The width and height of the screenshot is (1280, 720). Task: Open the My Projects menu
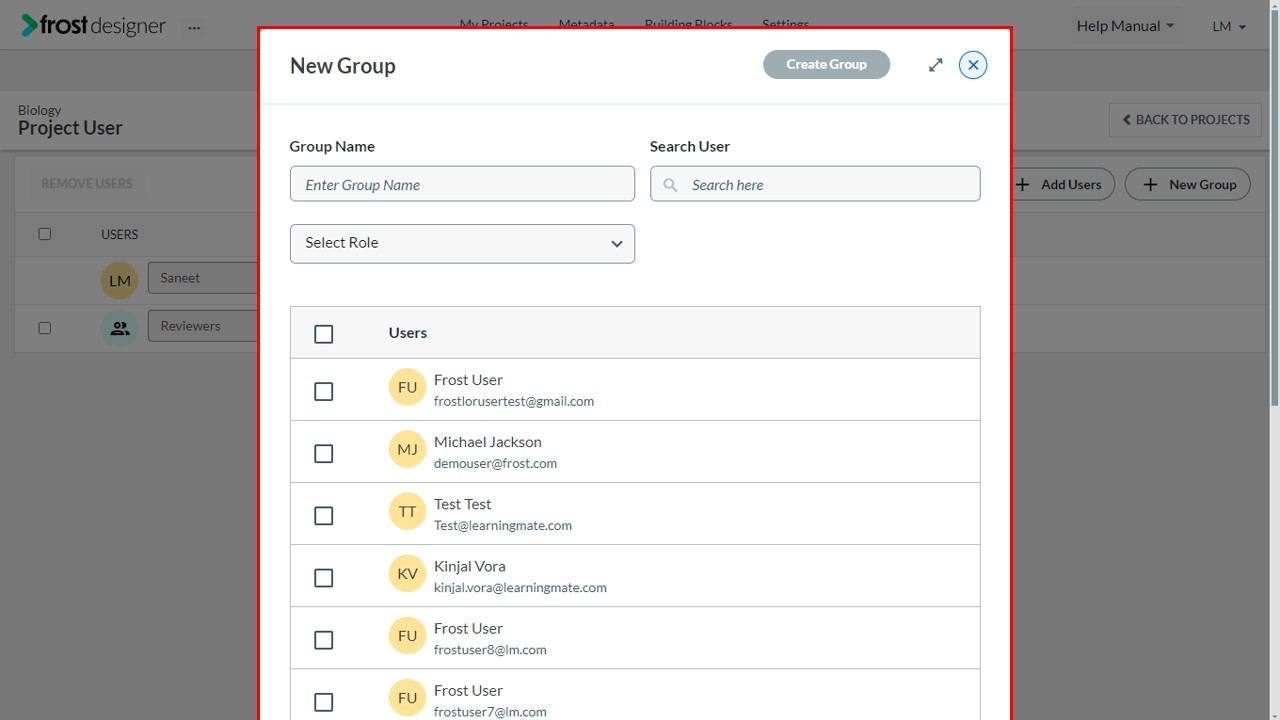pyautogui.click(x=494, y=24)
